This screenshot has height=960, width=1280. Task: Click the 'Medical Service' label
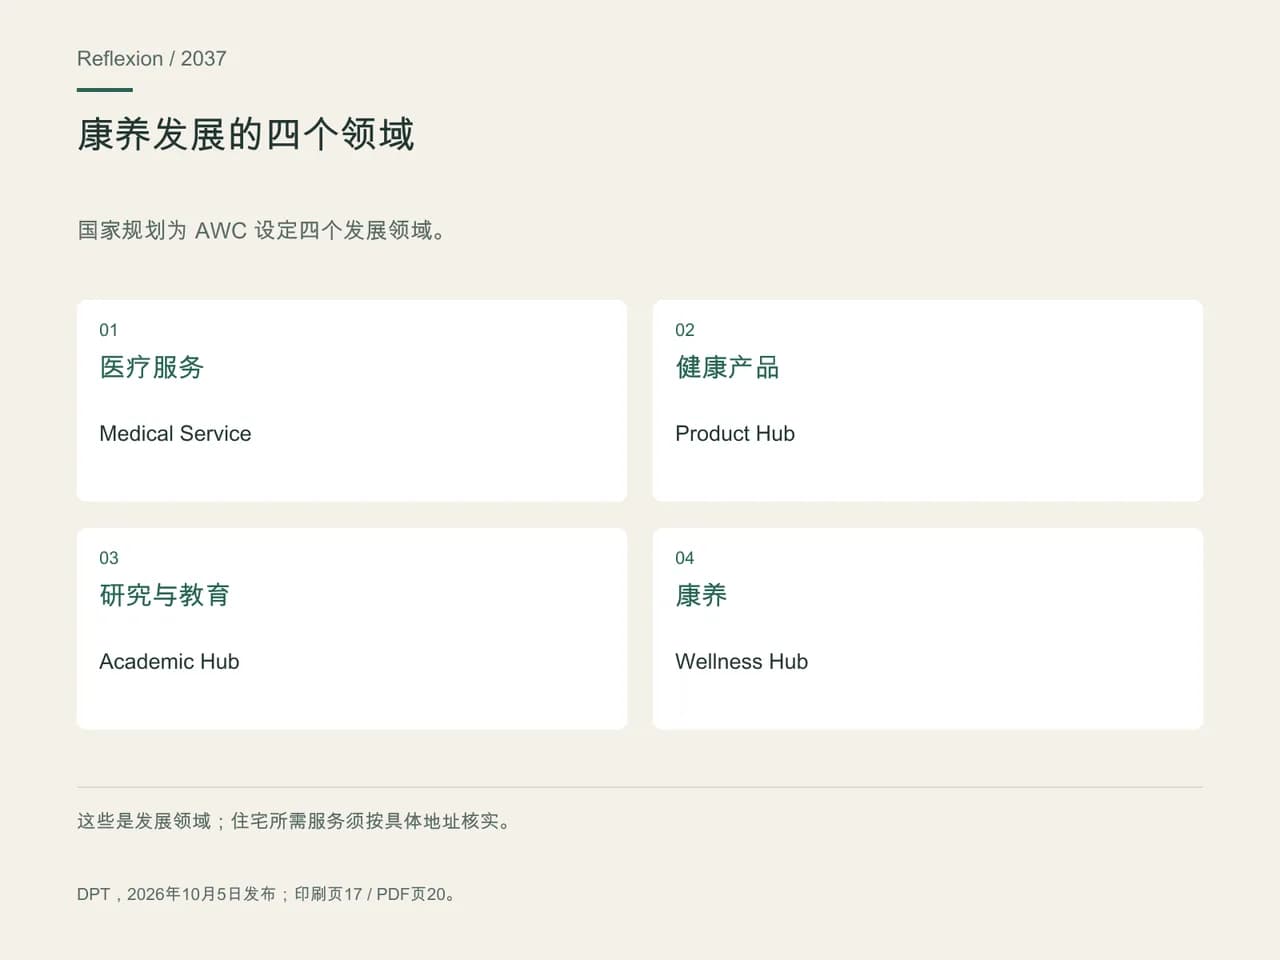click(x=175, y=433)
